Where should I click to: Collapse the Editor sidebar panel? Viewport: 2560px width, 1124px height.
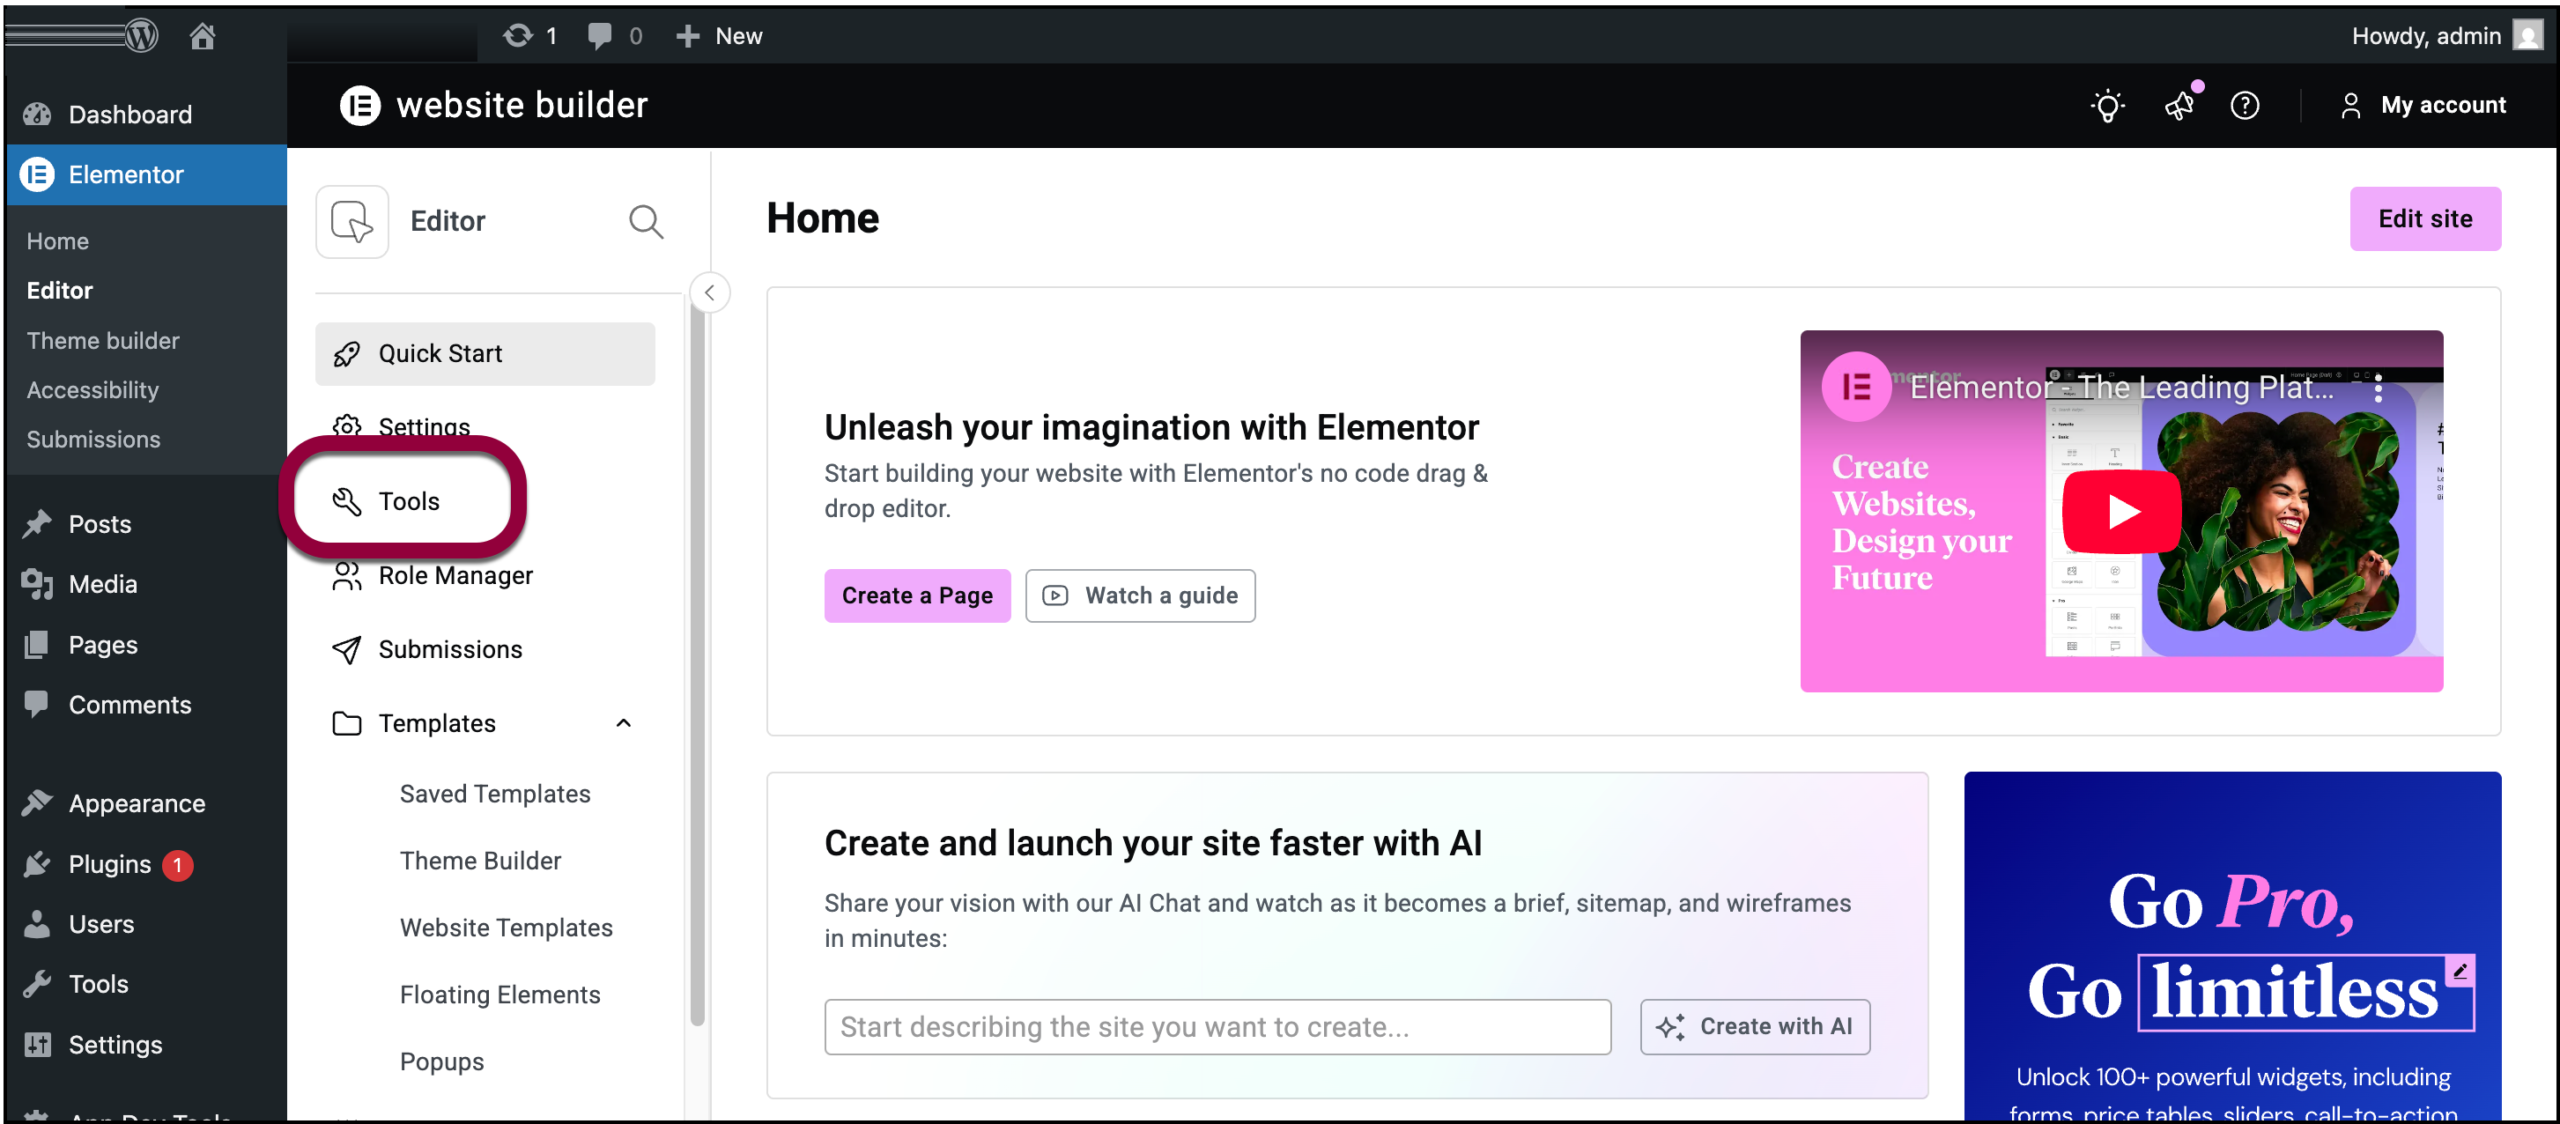tap(710, 292)
